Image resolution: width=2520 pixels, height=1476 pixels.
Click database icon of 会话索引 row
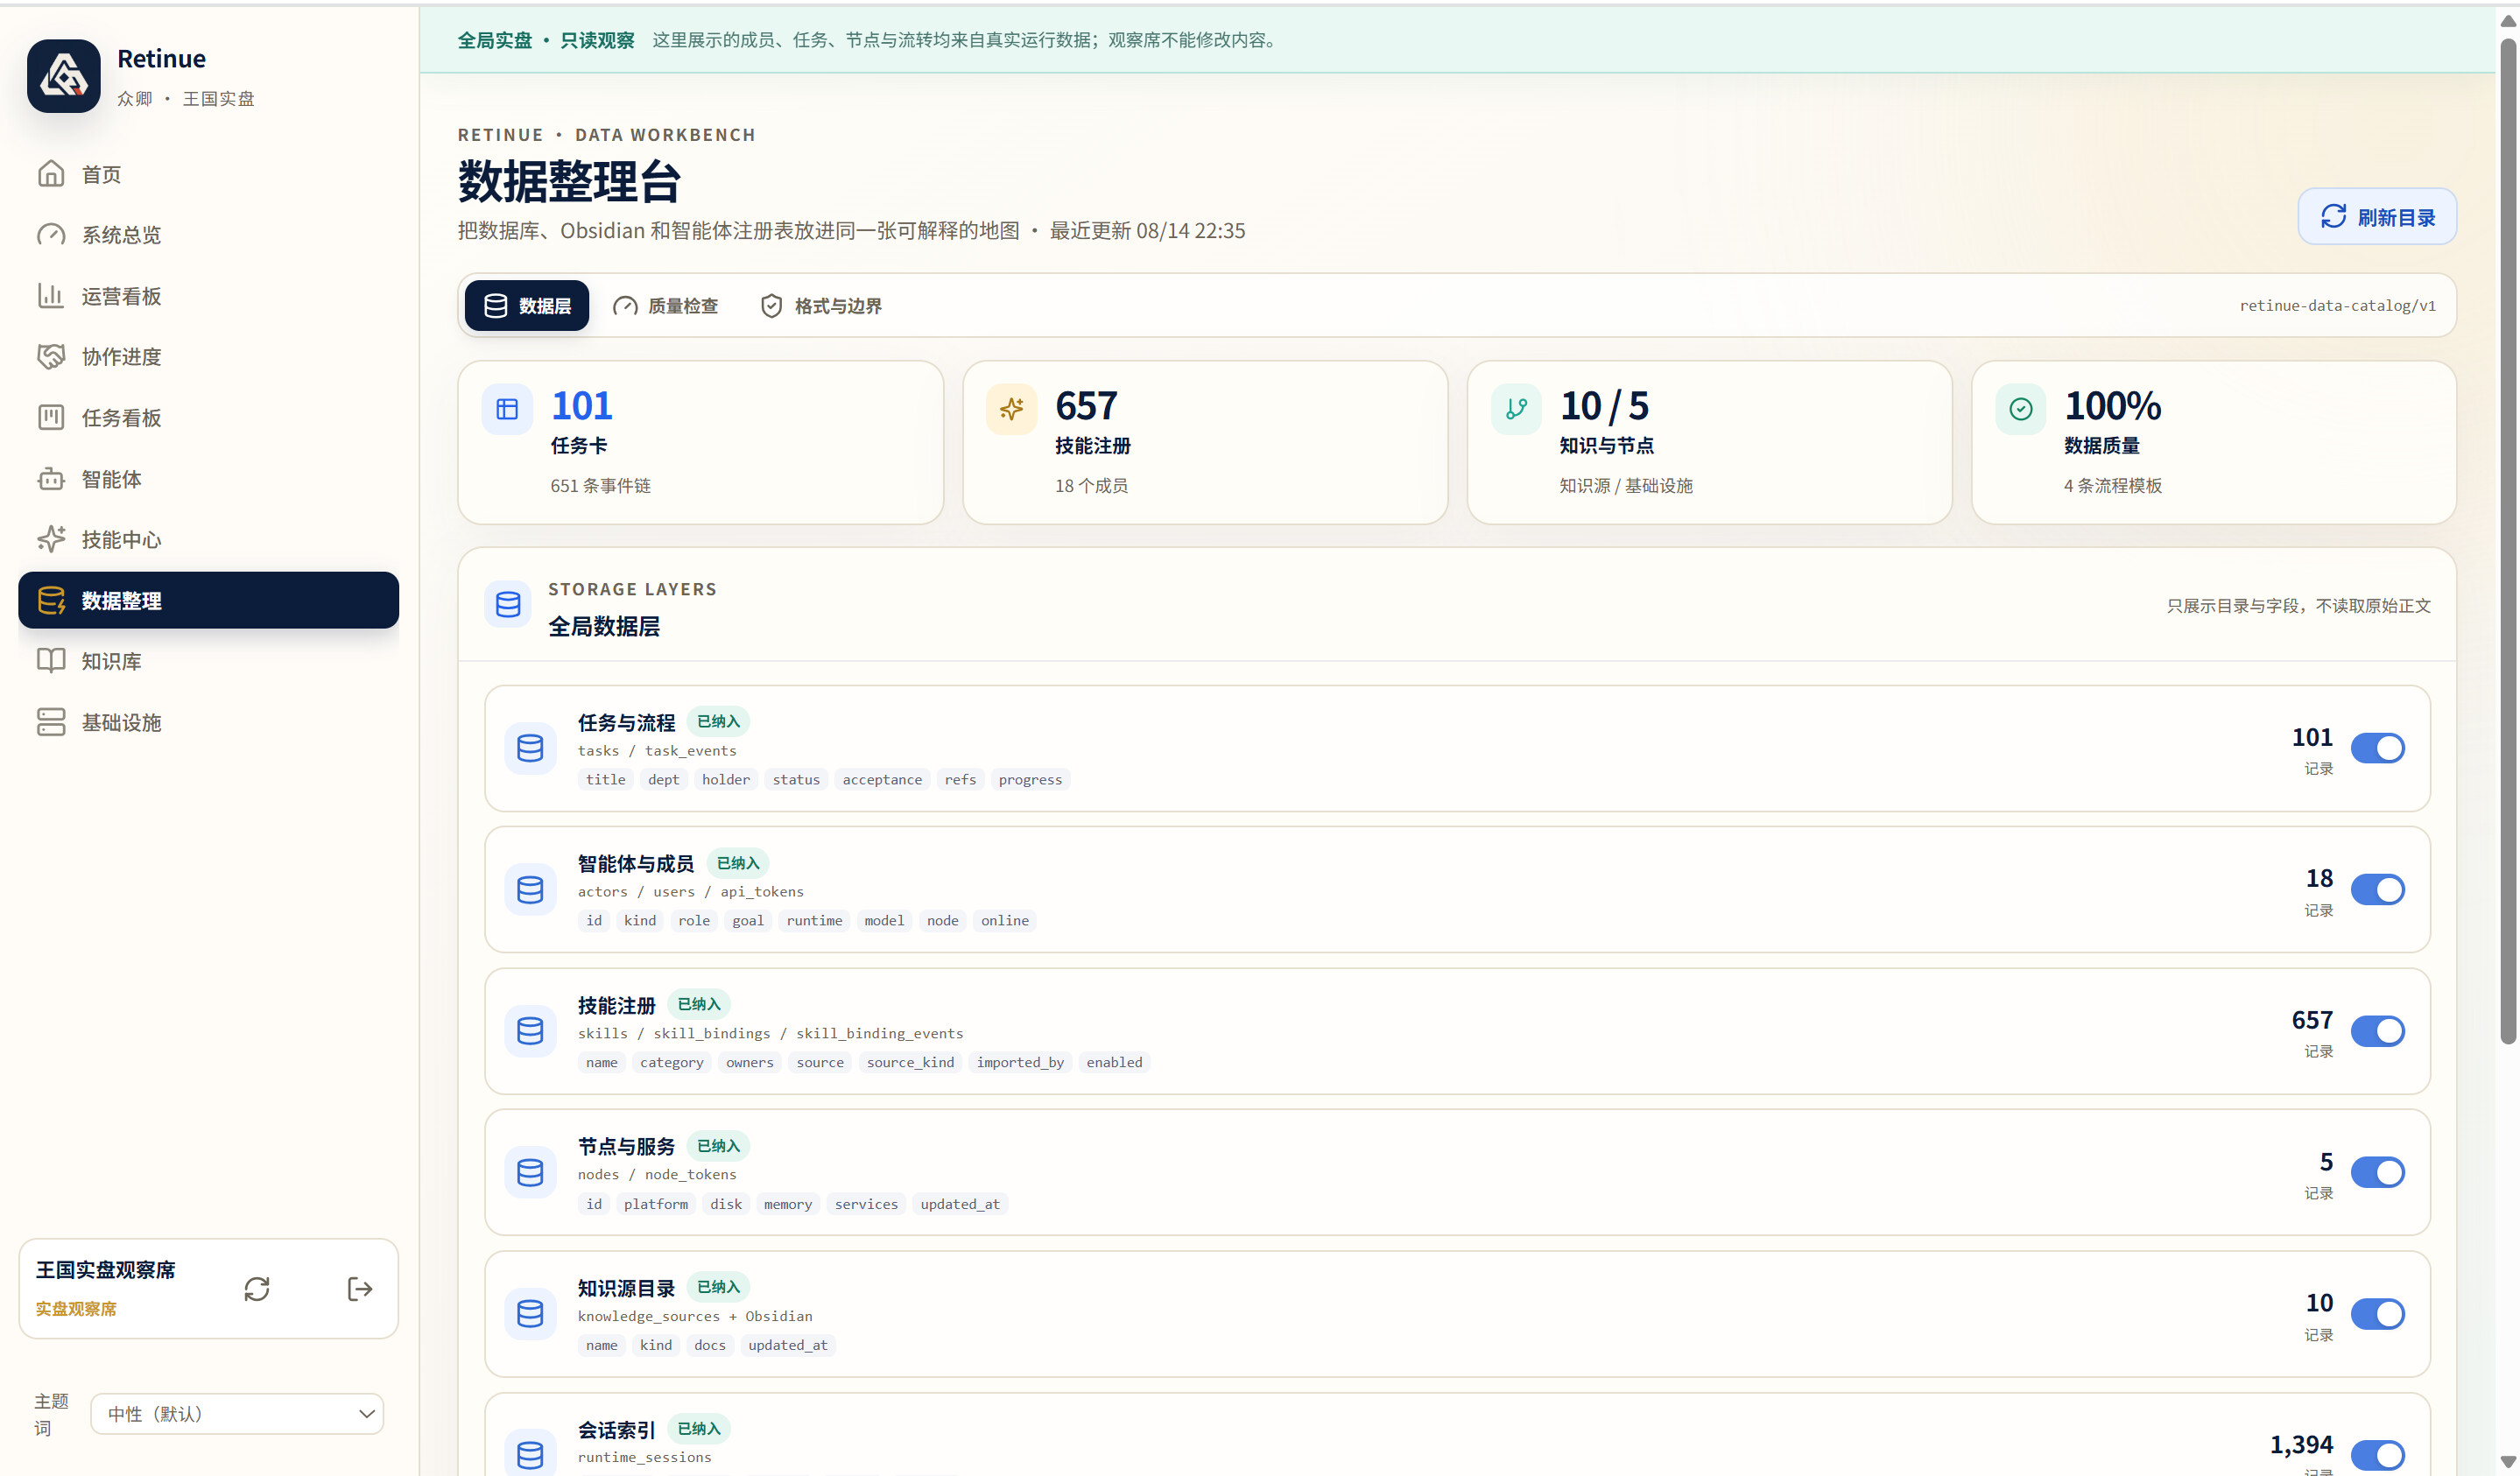(x=530, y=1455)
